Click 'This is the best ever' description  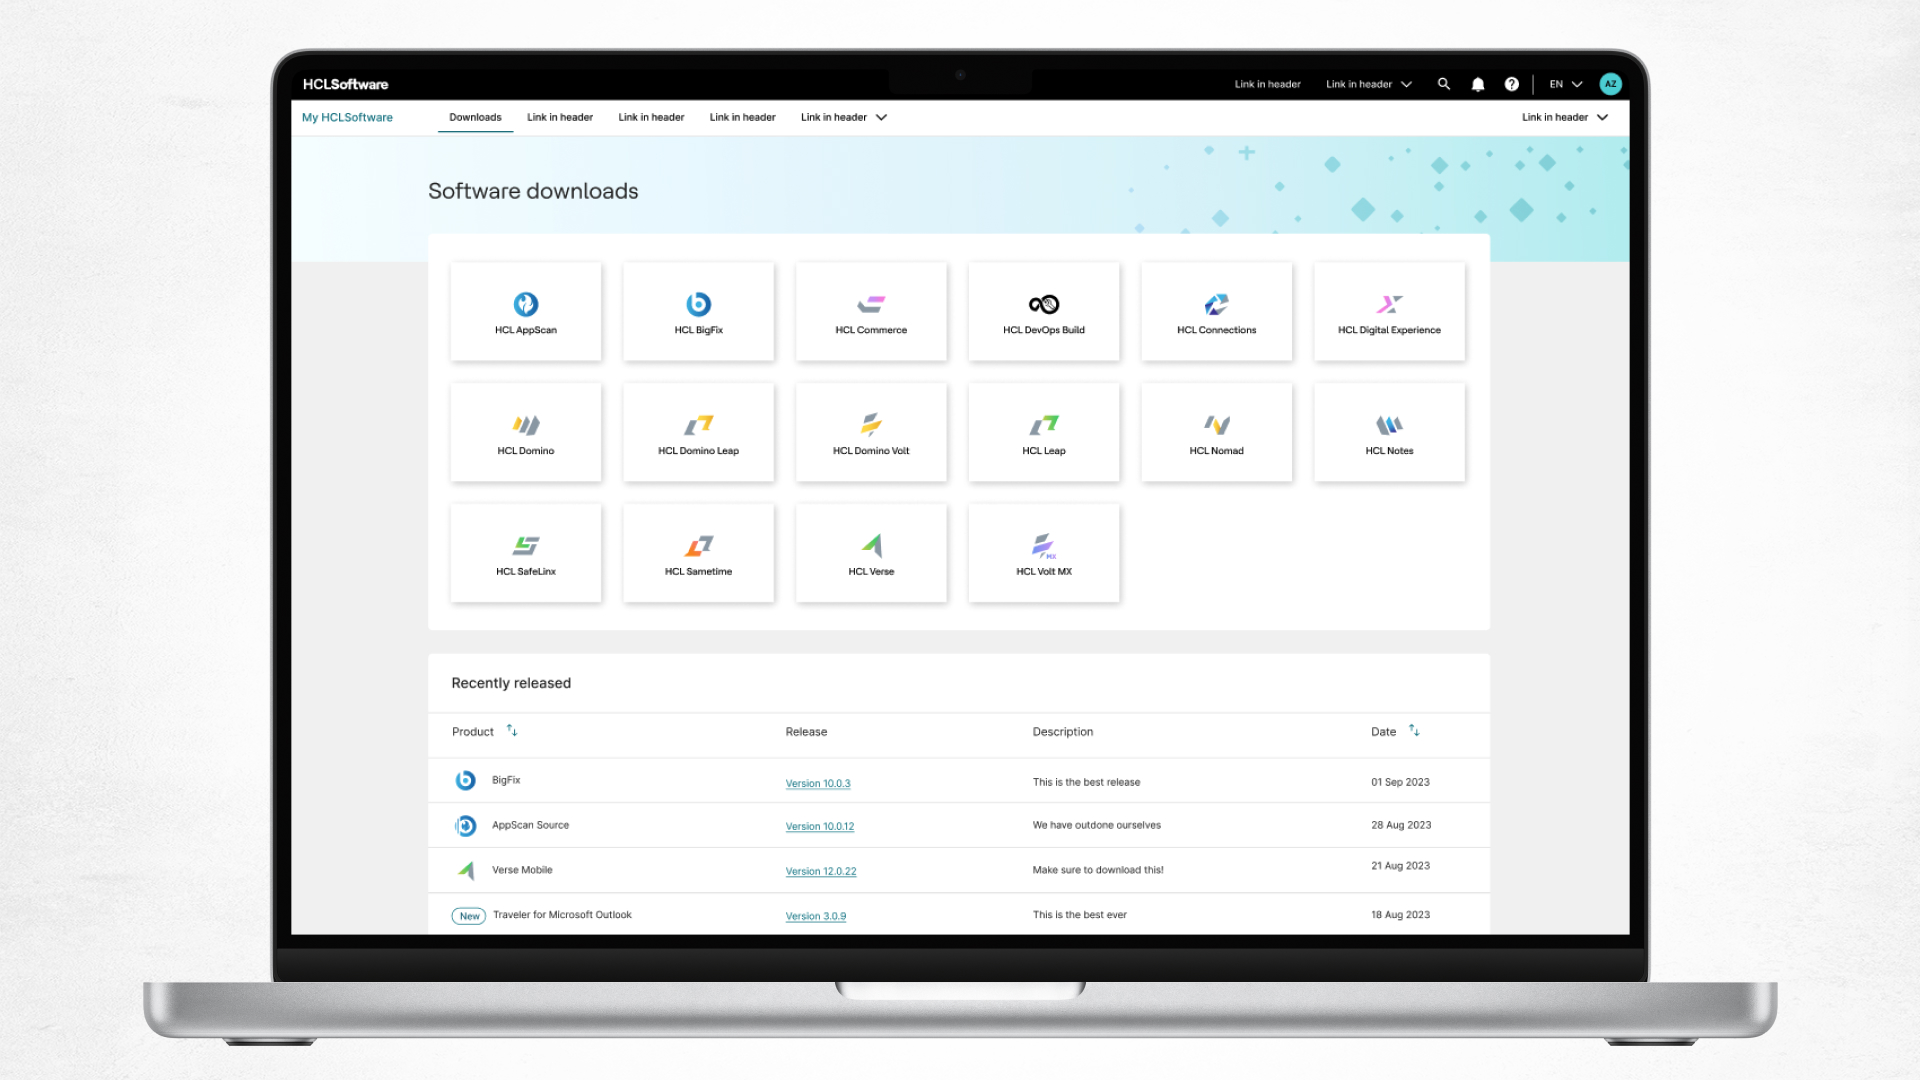(x=1080, y=915)
